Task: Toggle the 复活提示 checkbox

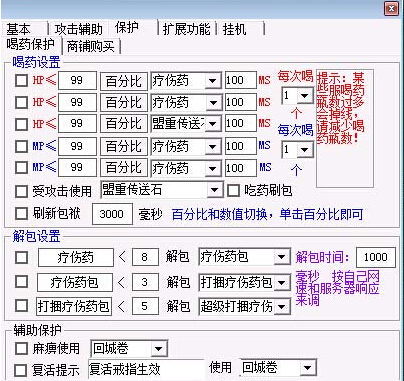Action: tap(21, 370)
